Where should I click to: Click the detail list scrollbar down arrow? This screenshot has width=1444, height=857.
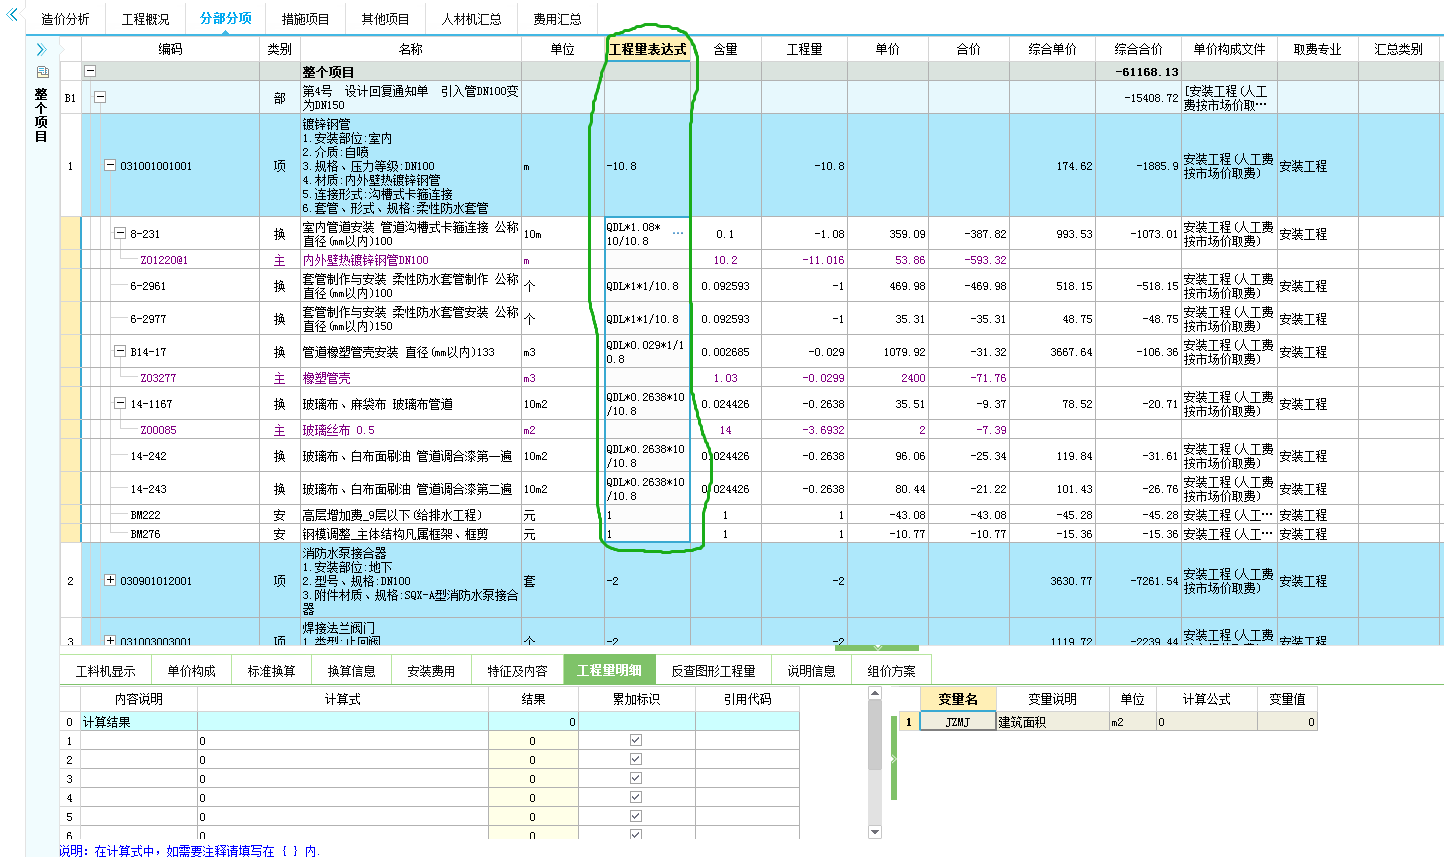tap(875, 831)
